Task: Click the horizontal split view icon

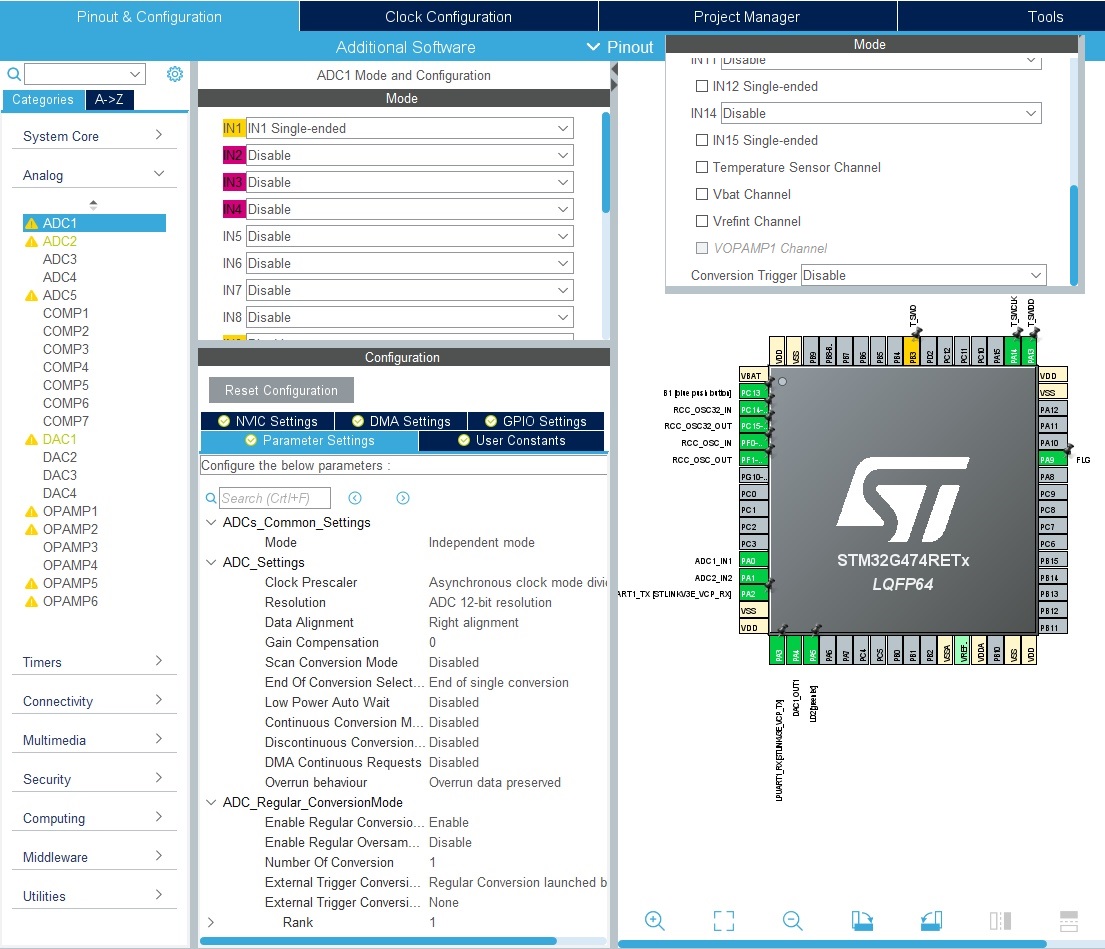Action: (x=1068, y=920)
